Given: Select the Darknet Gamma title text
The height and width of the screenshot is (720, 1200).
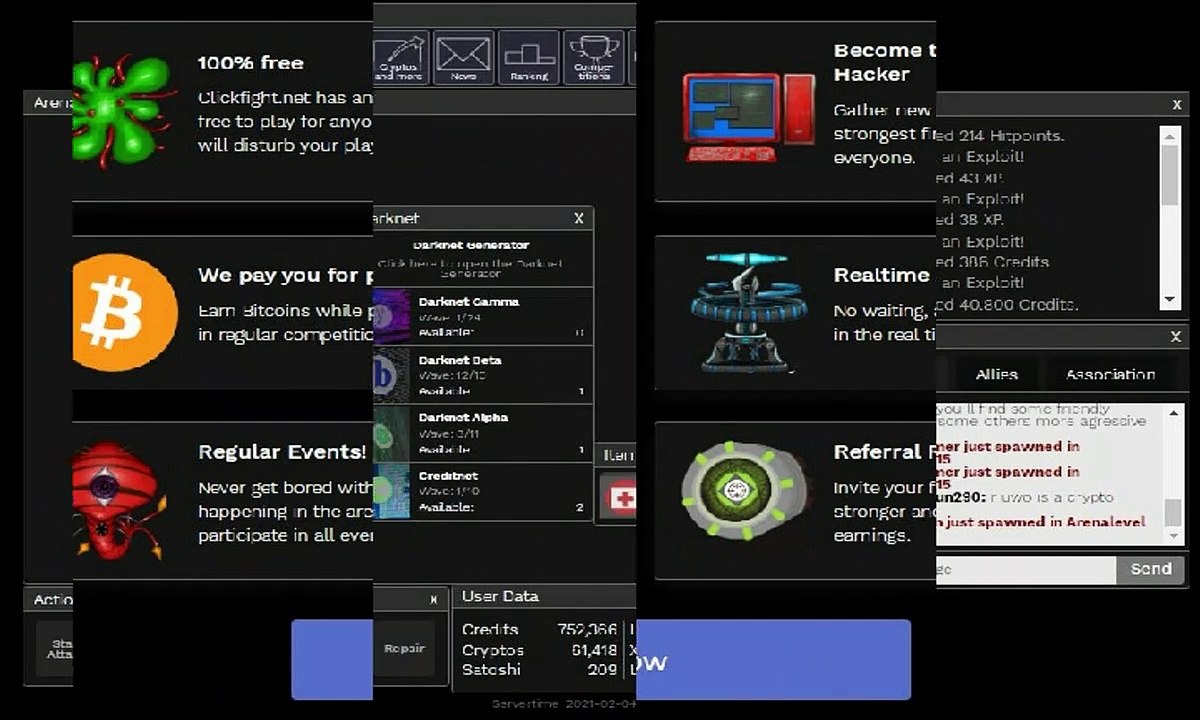Looking at the screenshot, I should coord(469,301).
